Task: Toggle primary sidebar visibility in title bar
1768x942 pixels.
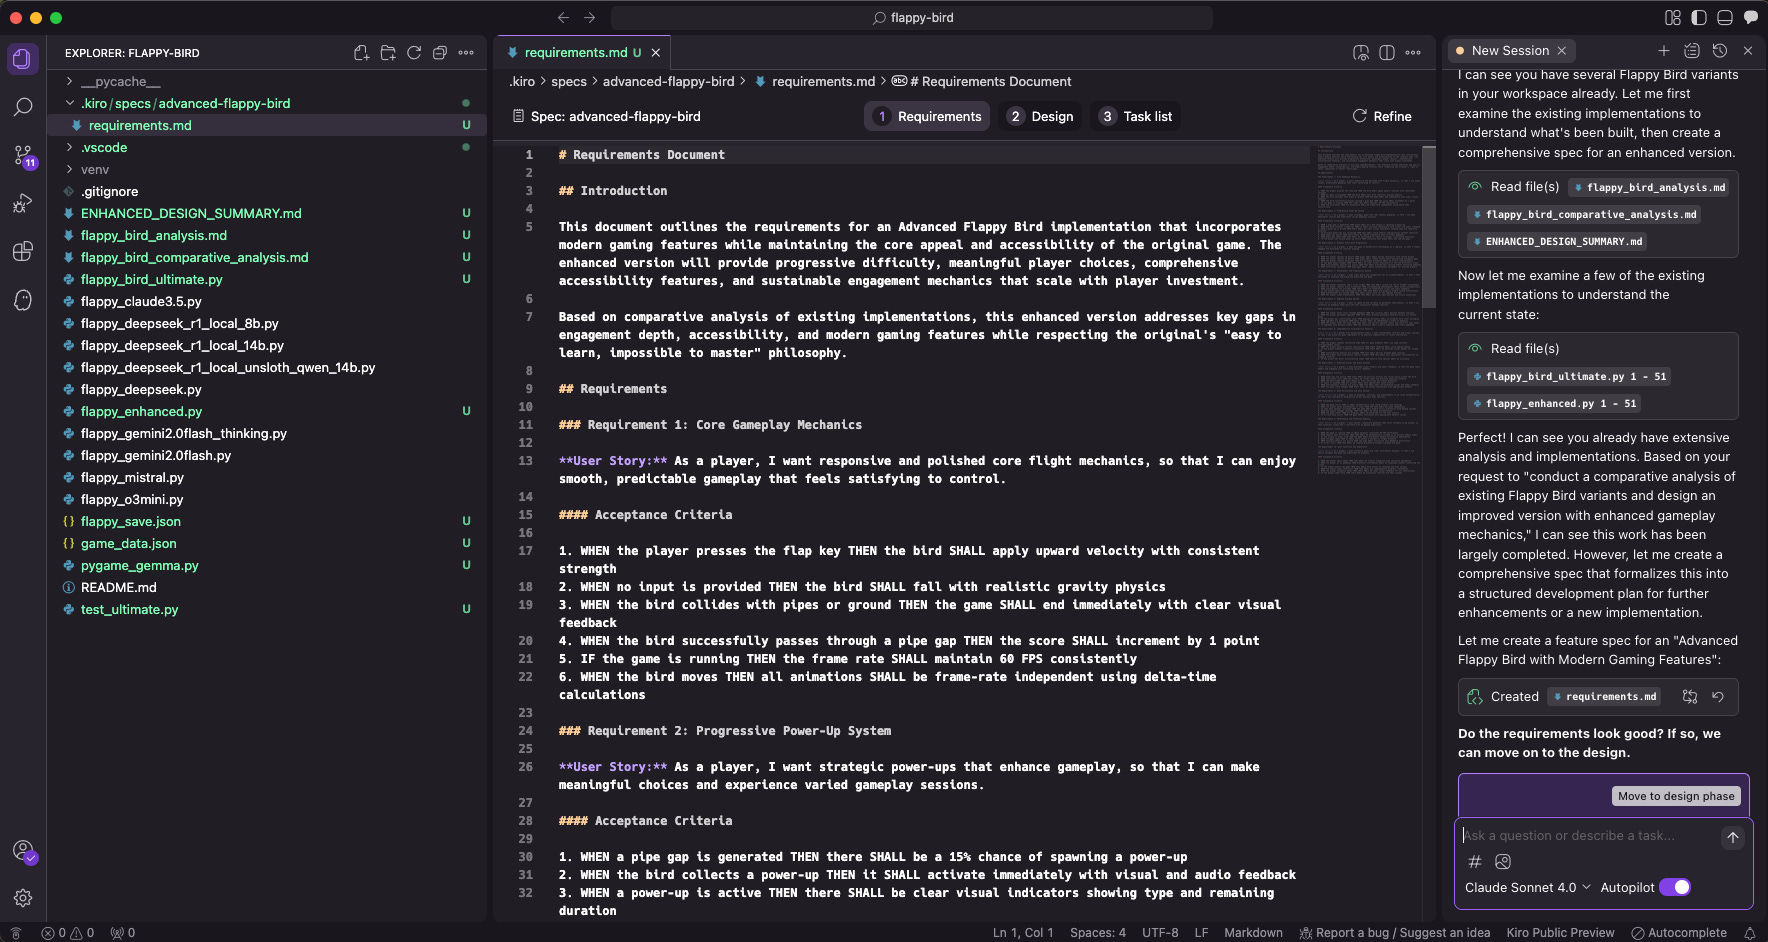Action: click(x=1699, y=17)
